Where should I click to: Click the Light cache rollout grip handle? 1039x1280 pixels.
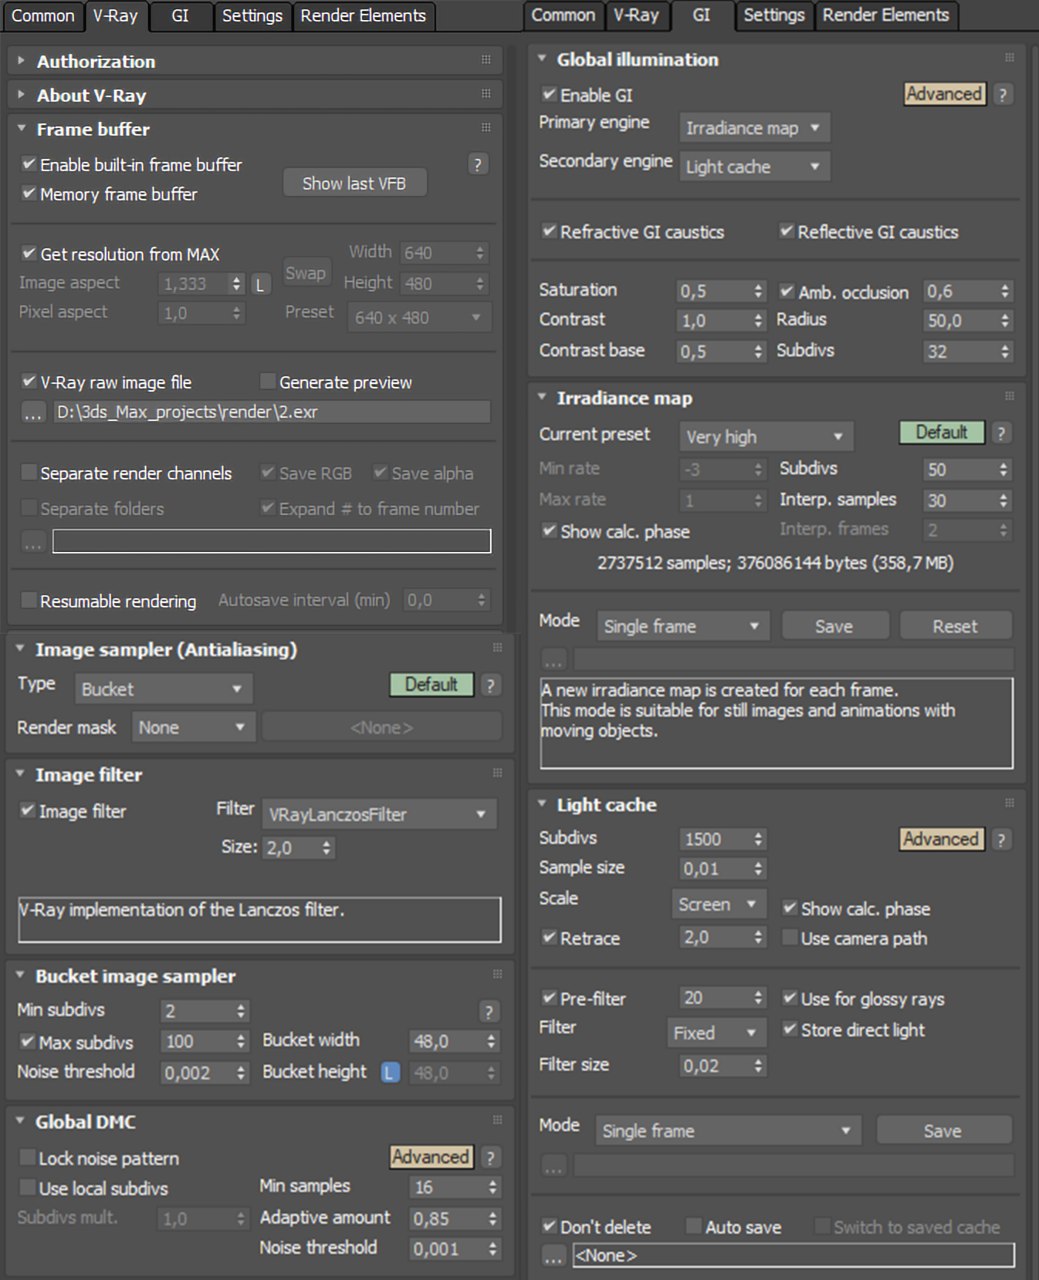pos(1009,803)
